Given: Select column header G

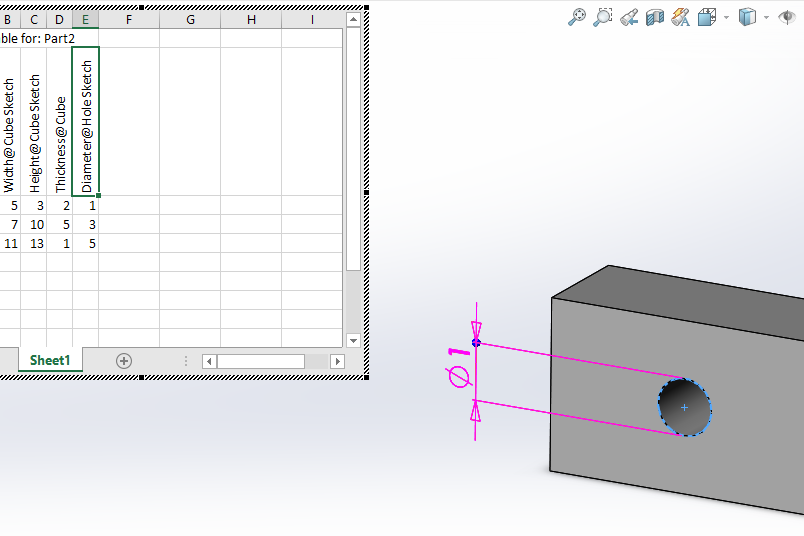Looking at the screenshot, I should 190,20.
